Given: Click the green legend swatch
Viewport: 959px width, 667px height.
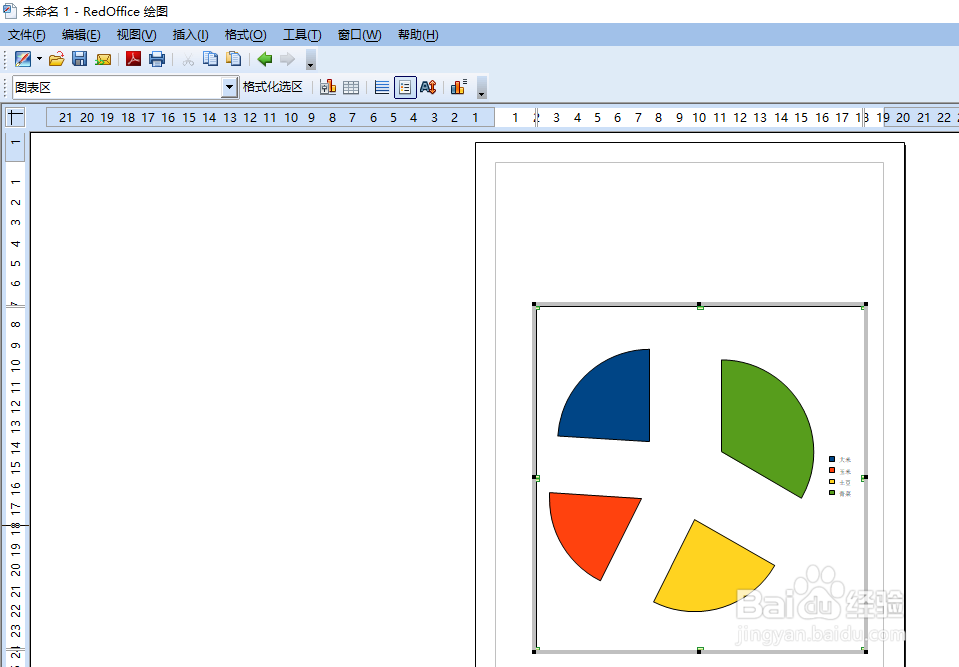Looking at the screenshot, I should (832, 492).
